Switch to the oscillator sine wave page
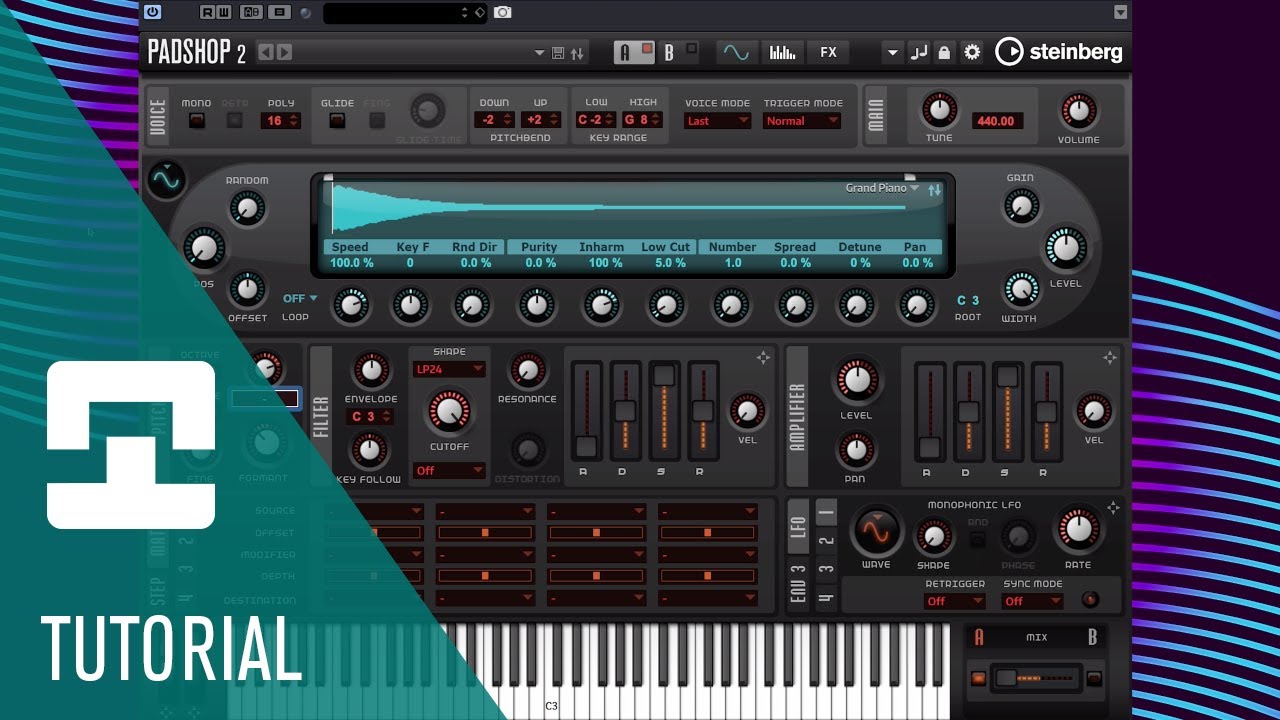 pyautogui.click(x=735, y=52)
